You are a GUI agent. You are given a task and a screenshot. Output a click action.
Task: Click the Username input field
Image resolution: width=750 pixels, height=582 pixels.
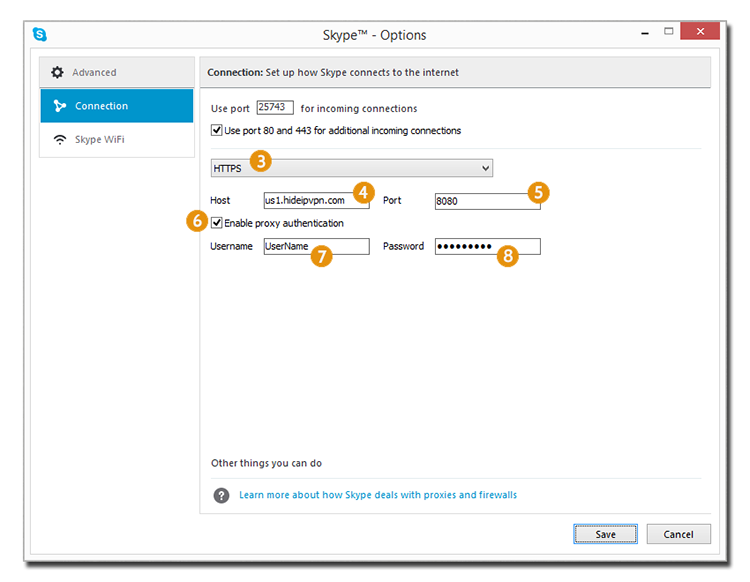click(316, 246)
